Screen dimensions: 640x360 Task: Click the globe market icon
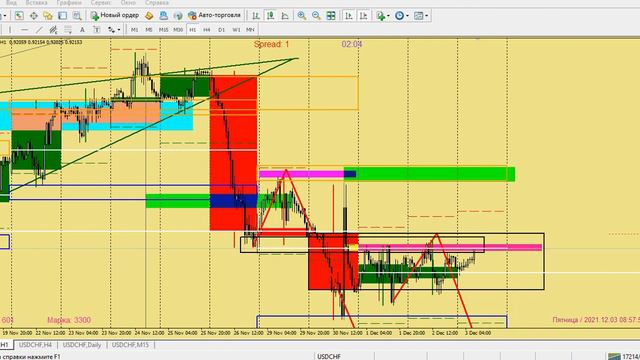pyautogui.click(x=178, y=16)
